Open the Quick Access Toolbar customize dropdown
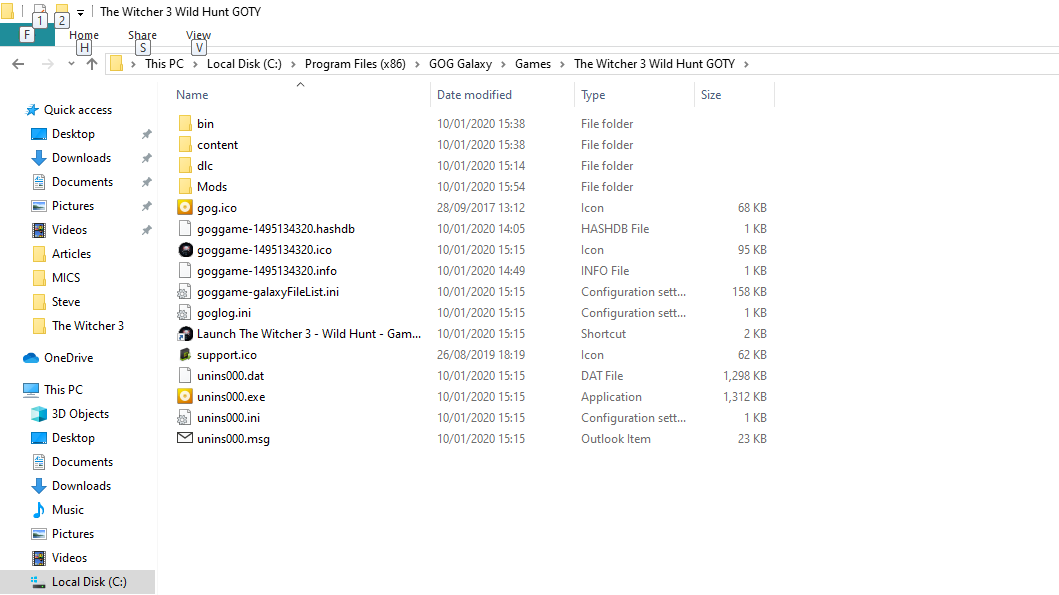The height and width of the screenshot is (595, 1059). [80, 12]
